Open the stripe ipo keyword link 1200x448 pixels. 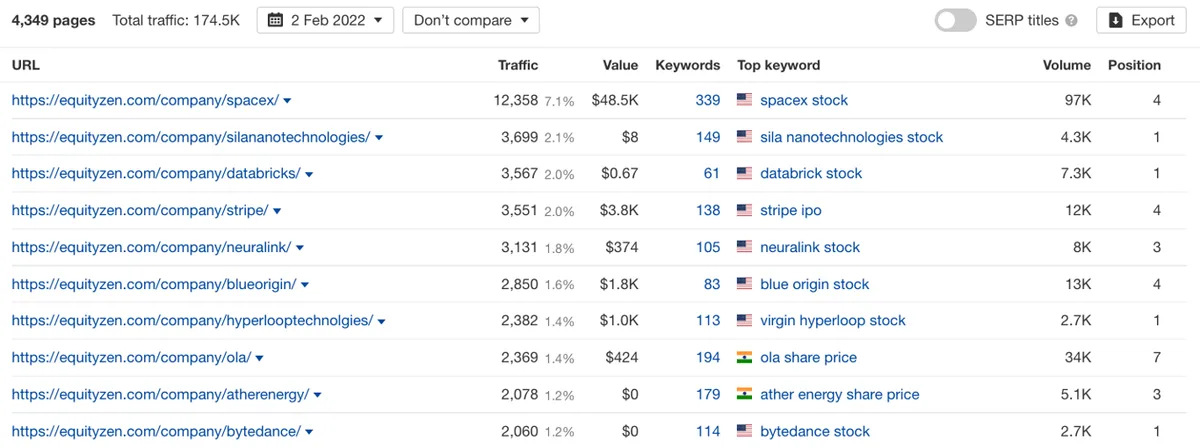(x=791, y=210)
